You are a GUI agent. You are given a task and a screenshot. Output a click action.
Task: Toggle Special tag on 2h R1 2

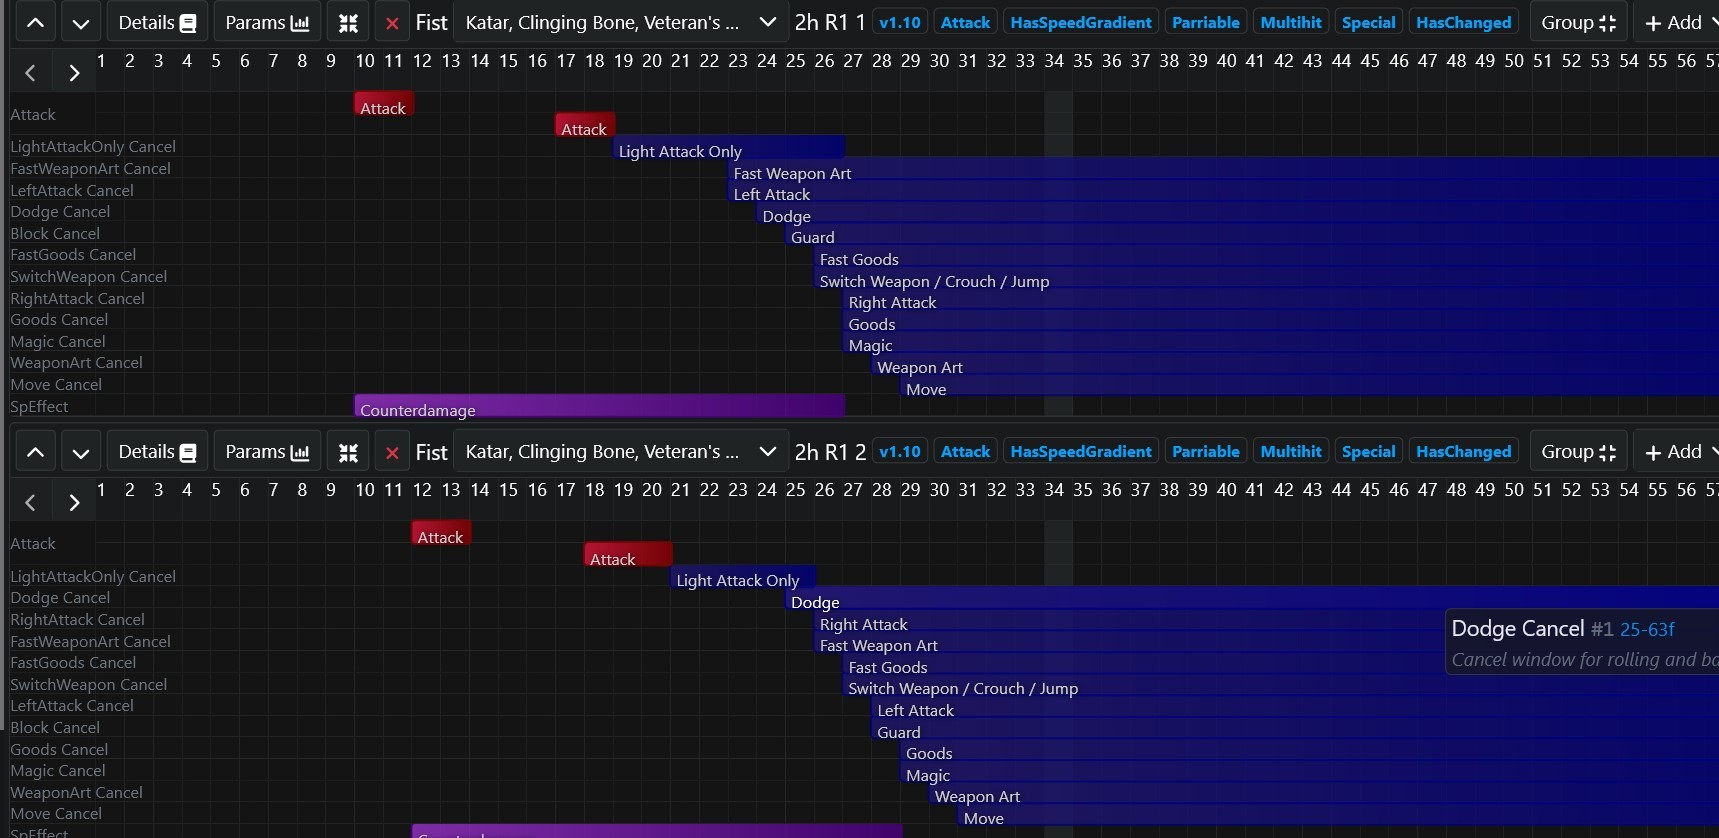tap(1368, 451)
